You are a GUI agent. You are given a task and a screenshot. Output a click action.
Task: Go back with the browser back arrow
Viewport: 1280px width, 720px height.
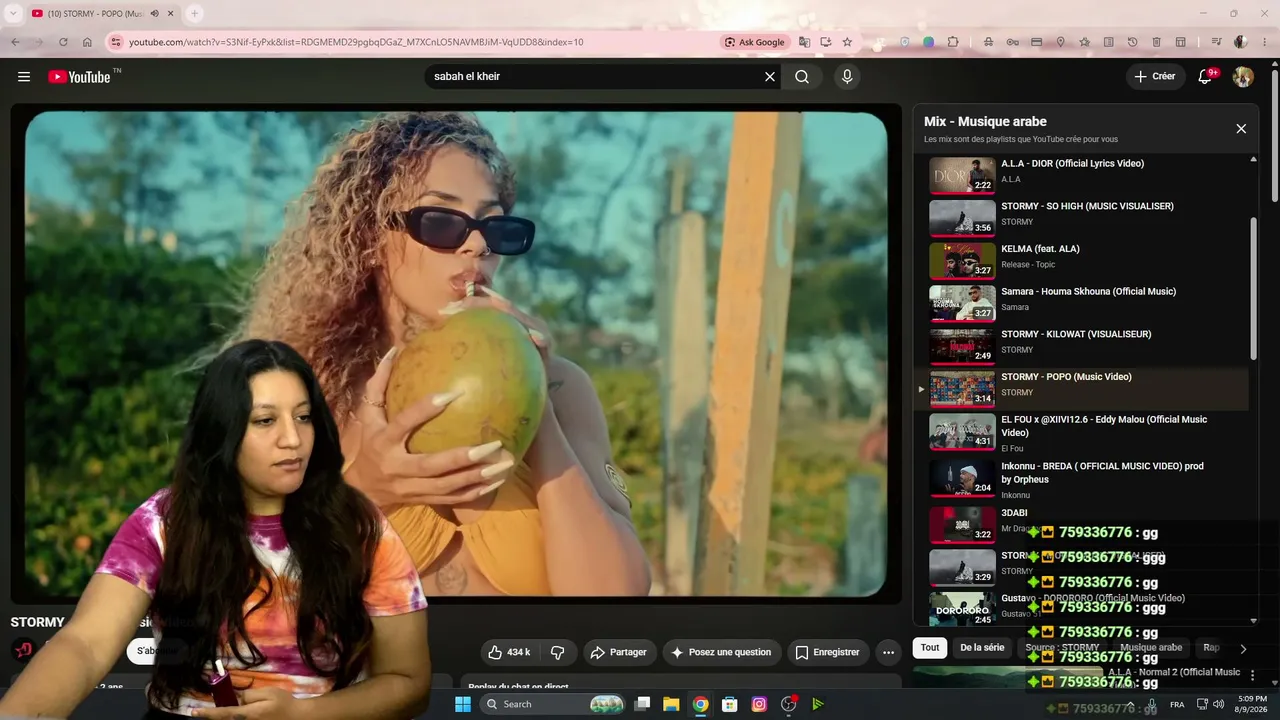15,42
